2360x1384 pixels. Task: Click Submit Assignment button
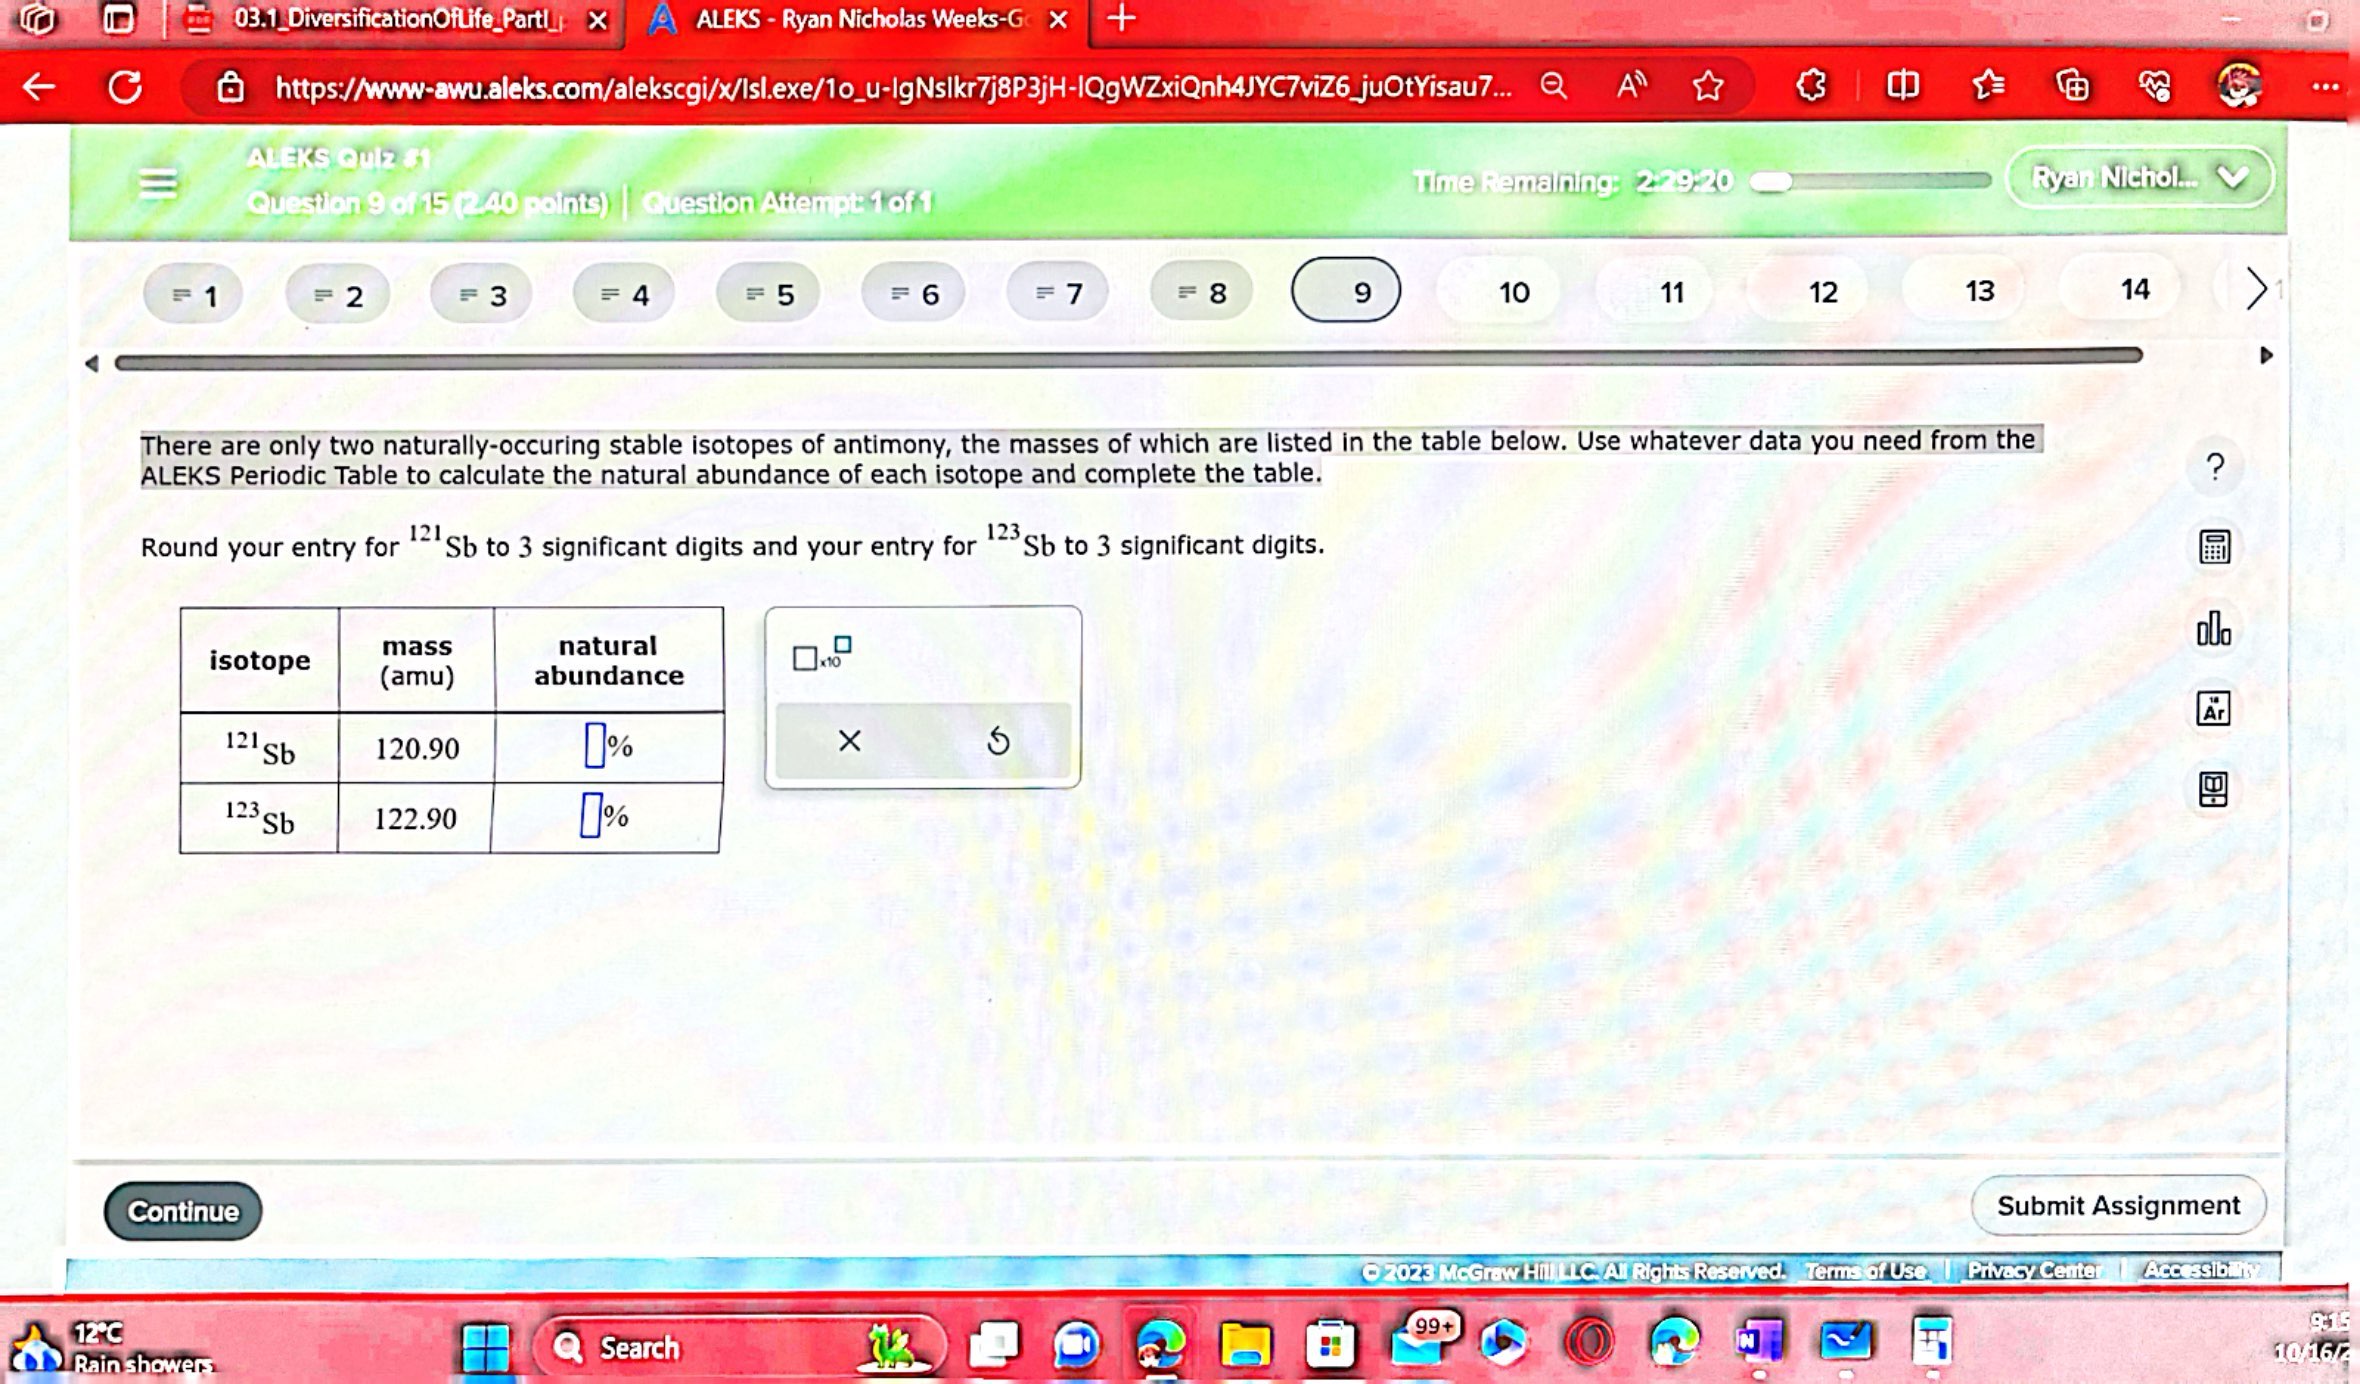point(2118,1206)
